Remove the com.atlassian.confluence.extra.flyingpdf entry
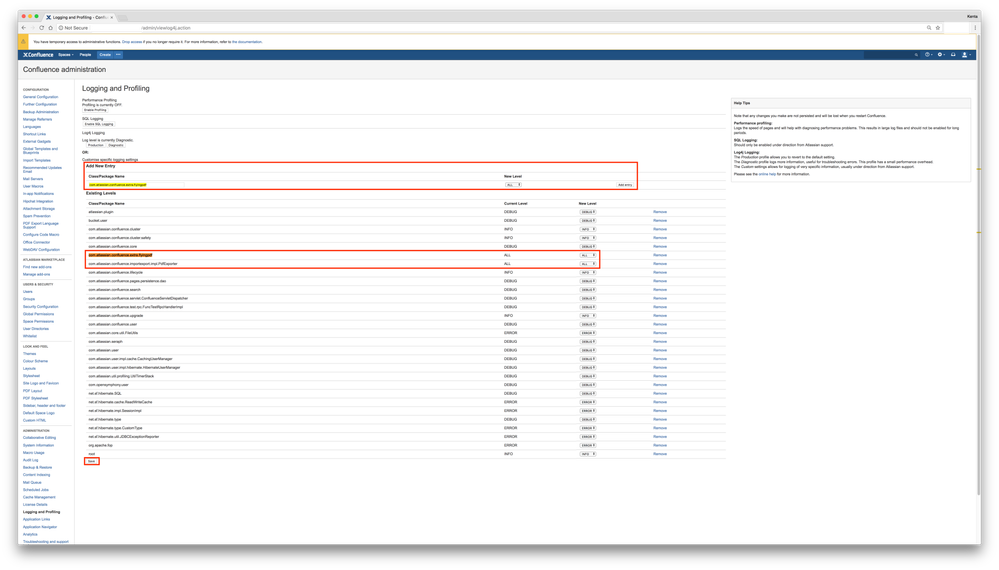 pyautogui.click(x=660, y=255)
